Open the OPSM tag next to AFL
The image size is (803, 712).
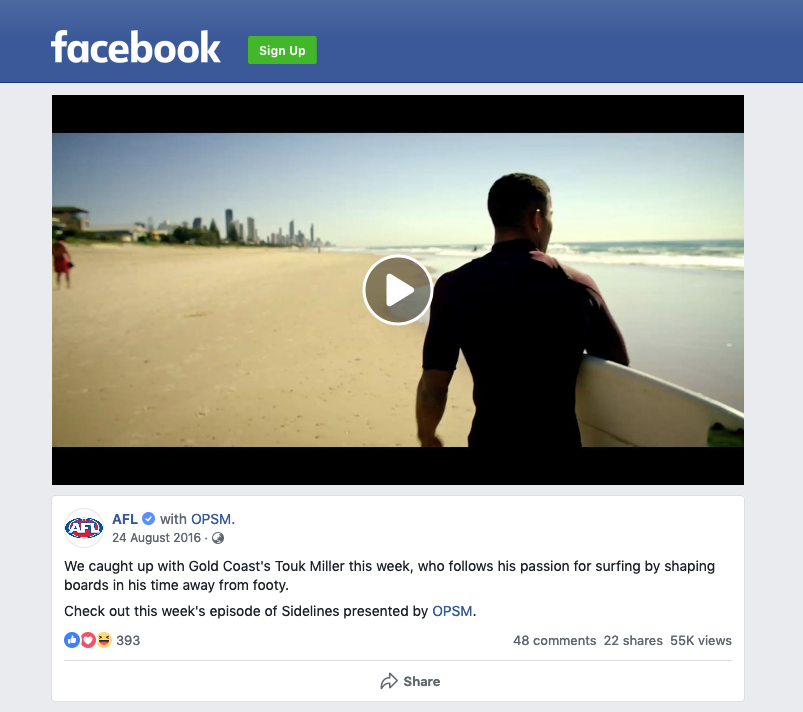(x=210, y=519)
